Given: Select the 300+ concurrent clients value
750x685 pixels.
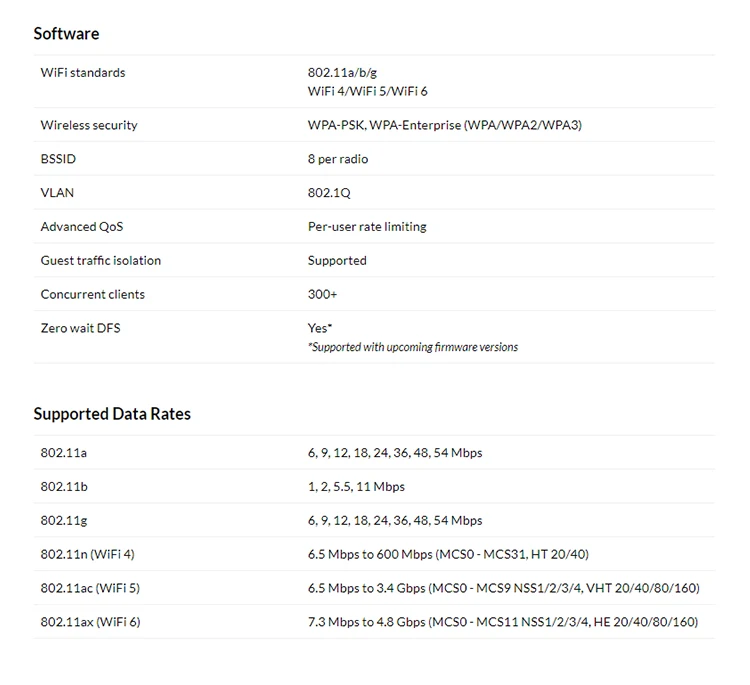Looking at the screenshot, I should point(322,295).
